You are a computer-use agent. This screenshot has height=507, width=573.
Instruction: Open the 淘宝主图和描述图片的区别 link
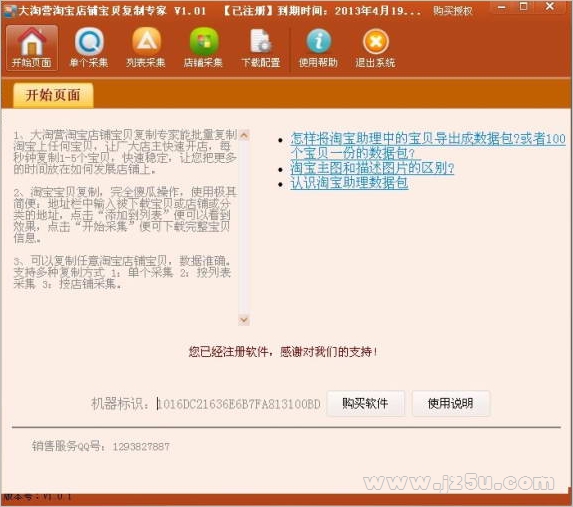(x=372, y=168)
